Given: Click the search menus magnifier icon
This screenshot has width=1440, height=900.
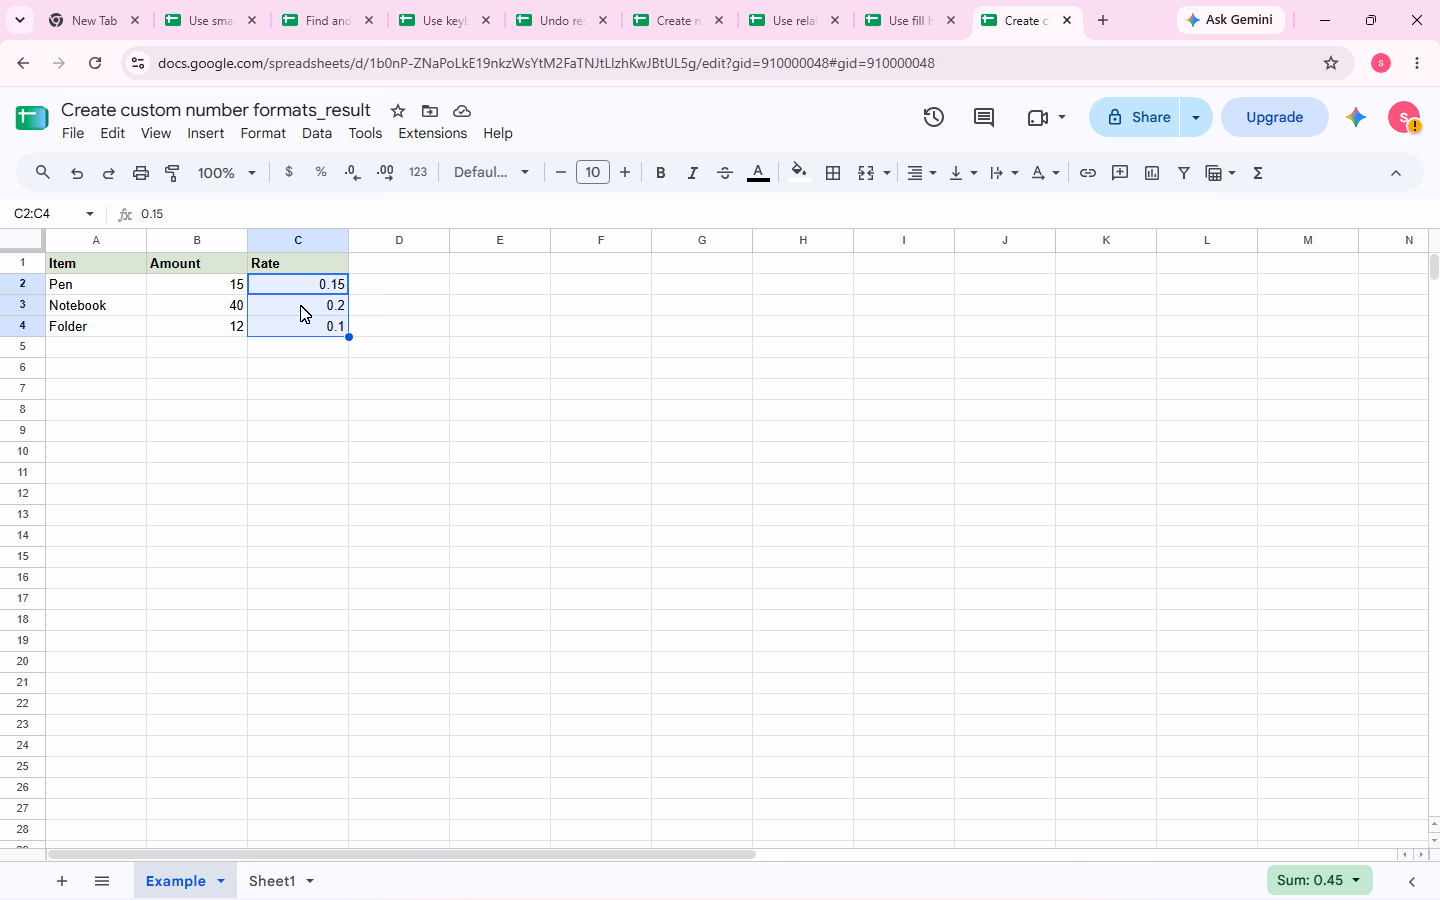Looking at the screenshot, I should (42, 173).
